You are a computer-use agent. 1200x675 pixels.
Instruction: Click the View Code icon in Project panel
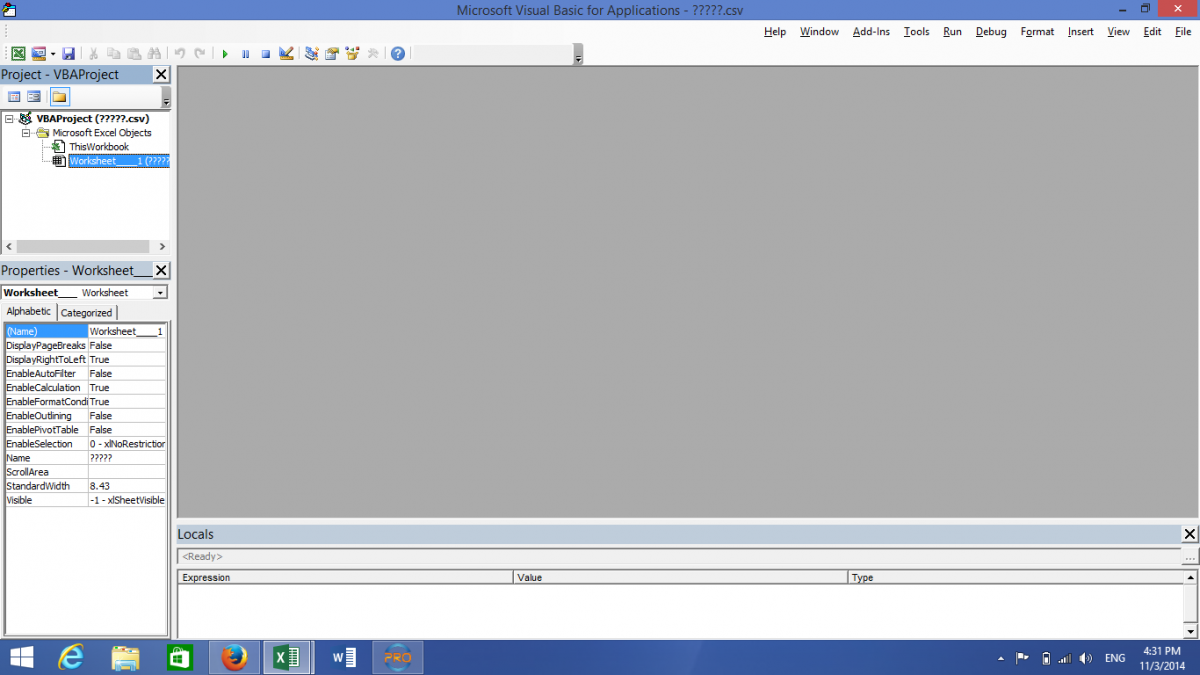(14, 97)
